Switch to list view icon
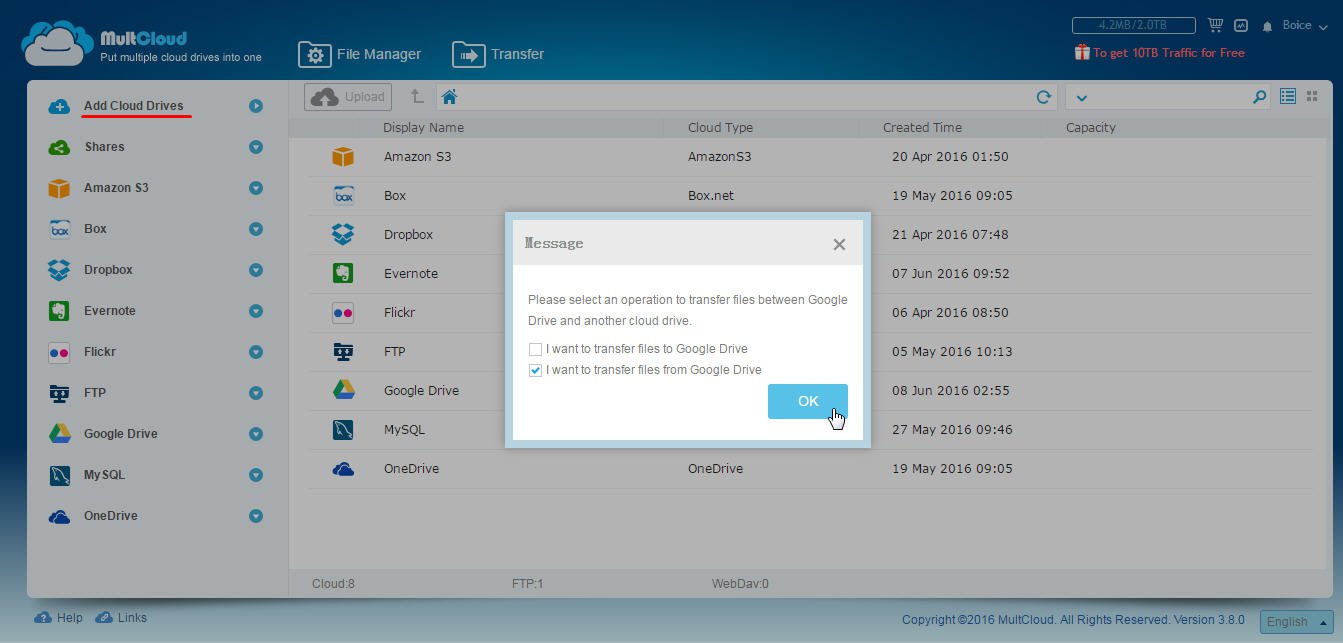 pyautogui.click(x=1288, y=96)
